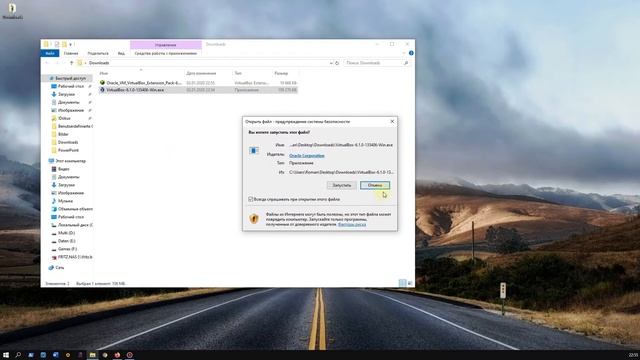Select Этот компьютер in navigation pane
The width and height of the screenshot is (640, 360).
[70, 161]
